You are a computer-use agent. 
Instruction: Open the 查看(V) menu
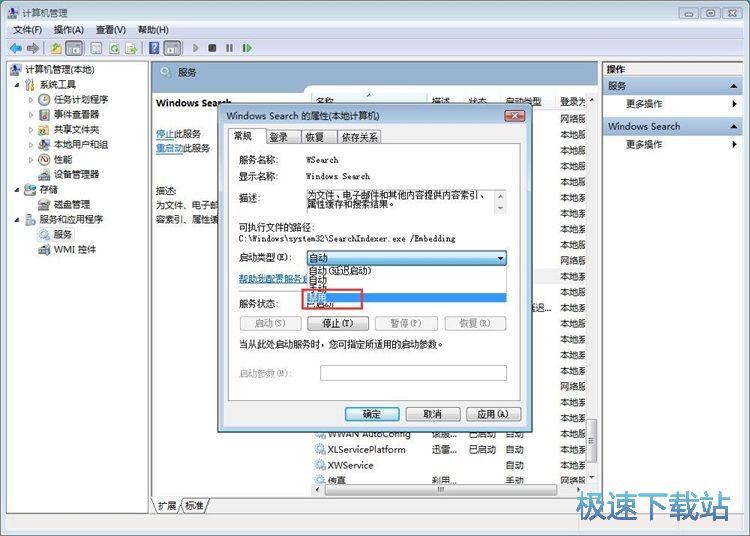point(110,30)
